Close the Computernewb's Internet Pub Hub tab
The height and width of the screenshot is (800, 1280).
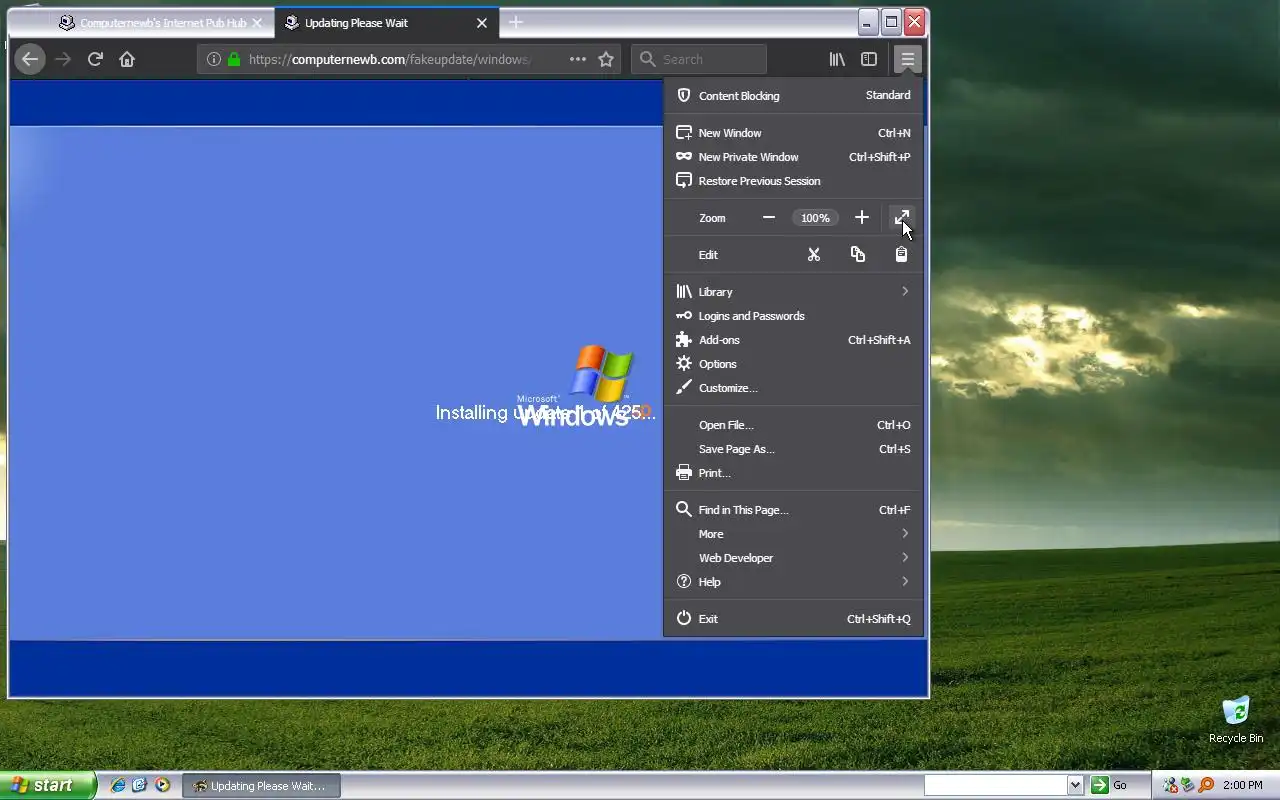click(x=257, y=22)
